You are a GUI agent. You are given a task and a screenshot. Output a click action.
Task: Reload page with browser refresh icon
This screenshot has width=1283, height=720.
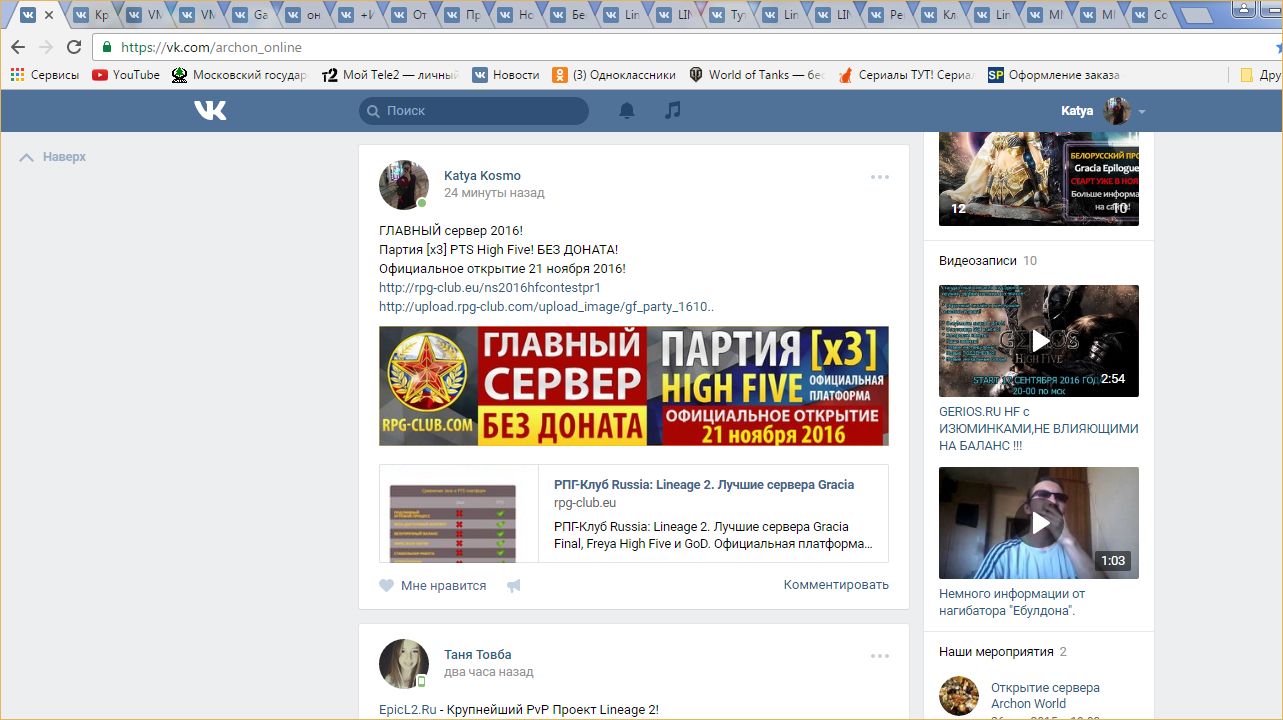point(74,47)
